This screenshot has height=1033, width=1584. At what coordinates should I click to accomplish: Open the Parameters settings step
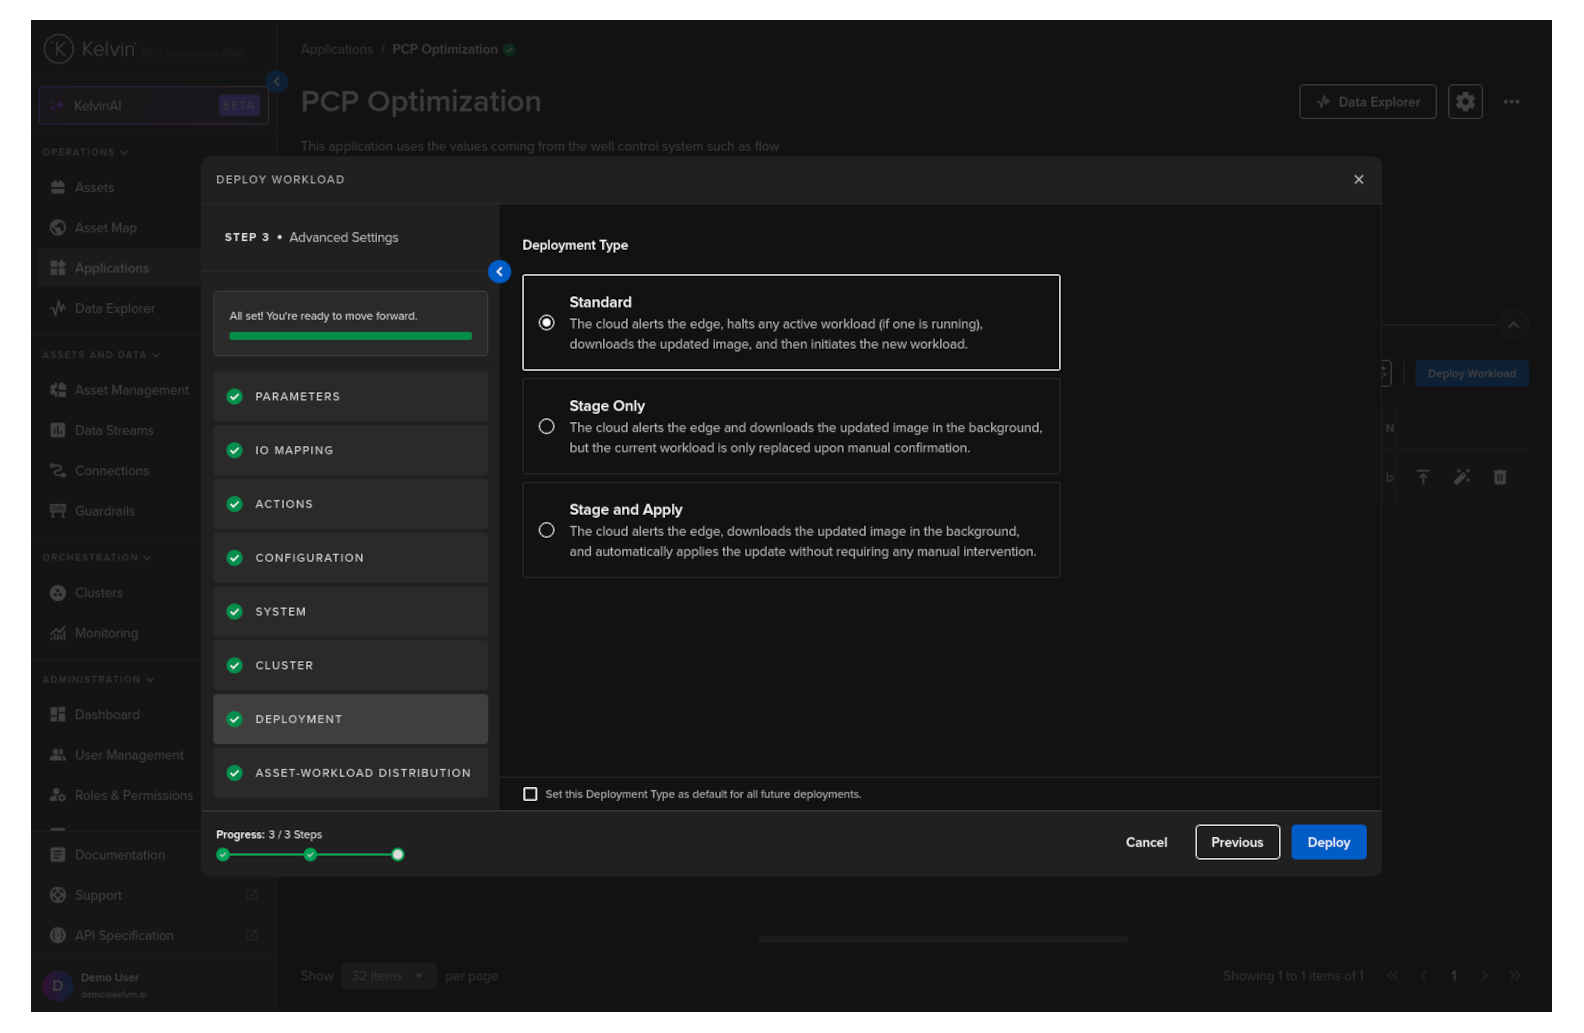pyautogui.click(x=350, y=397)
